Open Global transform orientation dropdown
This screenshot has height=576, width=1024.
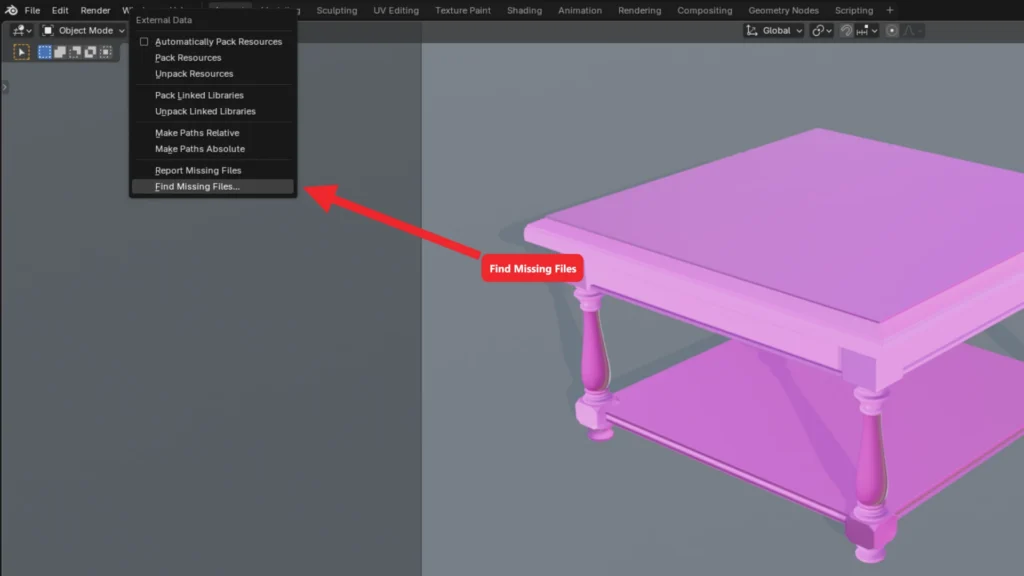click(x=774, y=31)
